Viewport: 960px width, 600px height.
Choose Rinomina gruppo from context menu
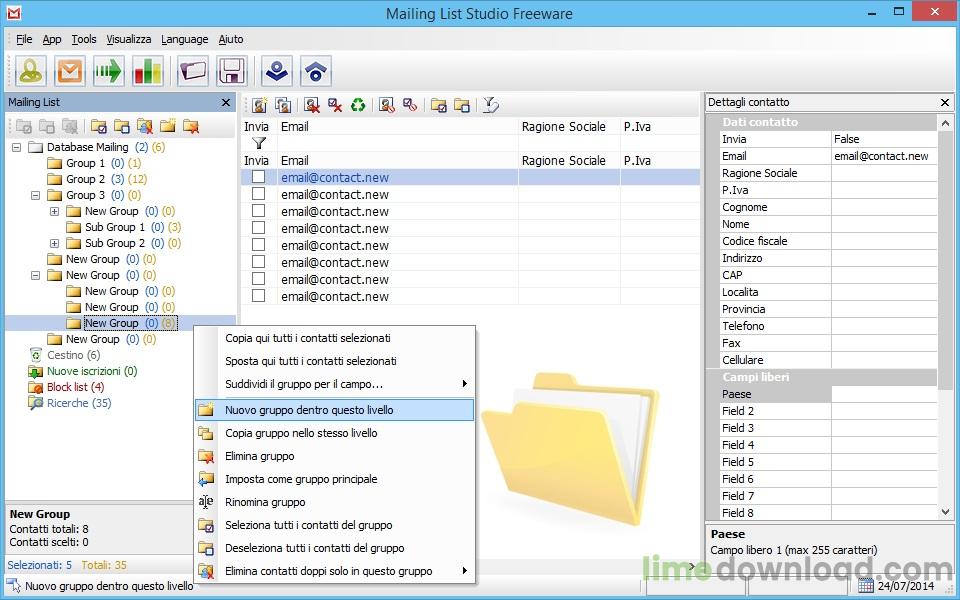tap(335, 502)
